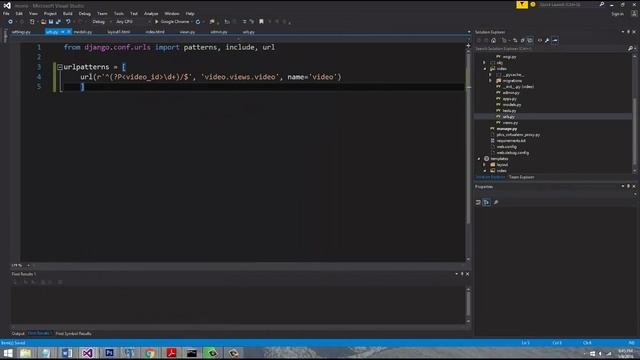Switch to the admin.py editor tab

219,32
